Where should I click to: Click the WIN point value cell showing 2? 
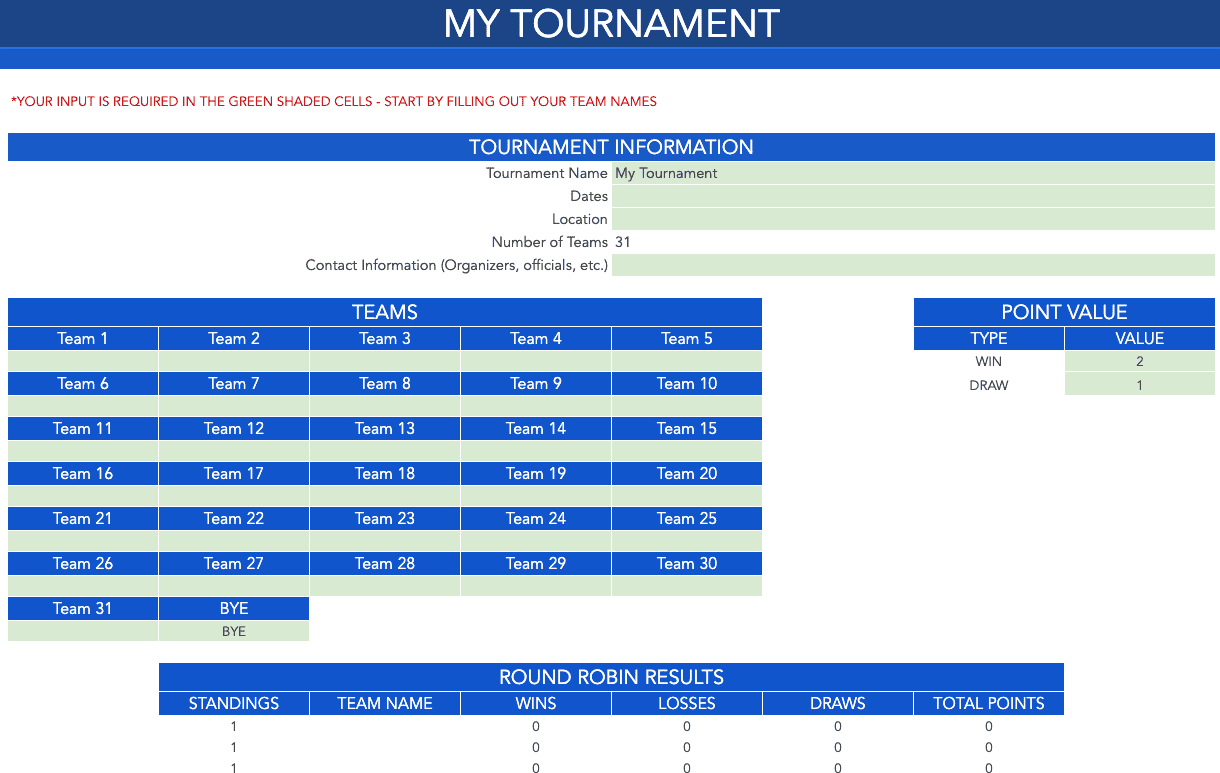[1139, 361]
